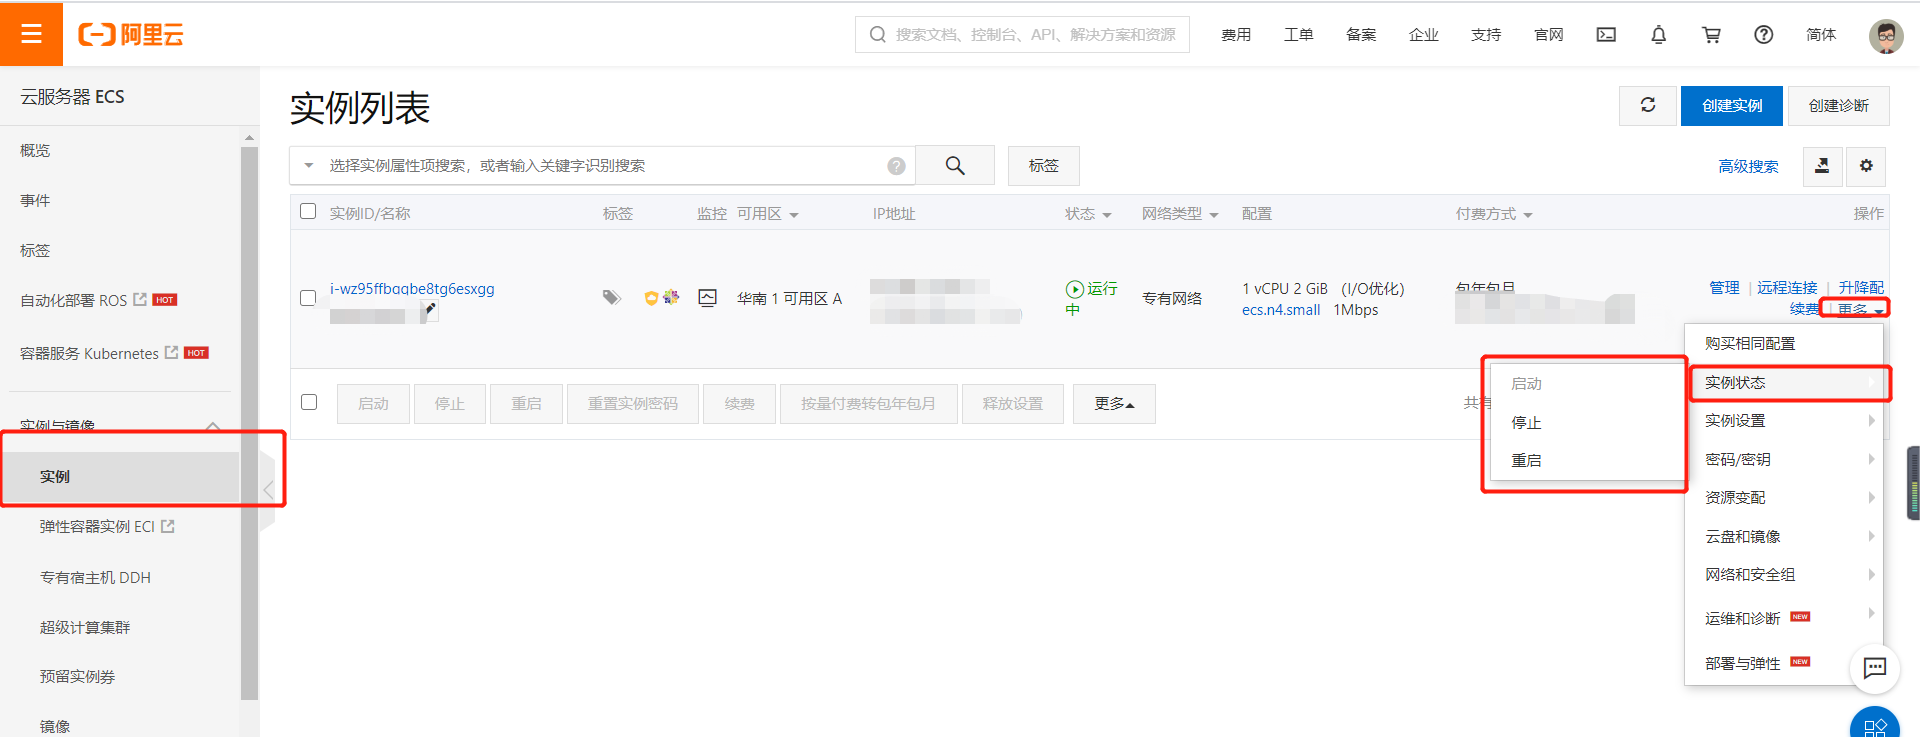Viewport: 1920px width, 737px height.
Task: Click 升降配 for the instance
Action: 1861,288
